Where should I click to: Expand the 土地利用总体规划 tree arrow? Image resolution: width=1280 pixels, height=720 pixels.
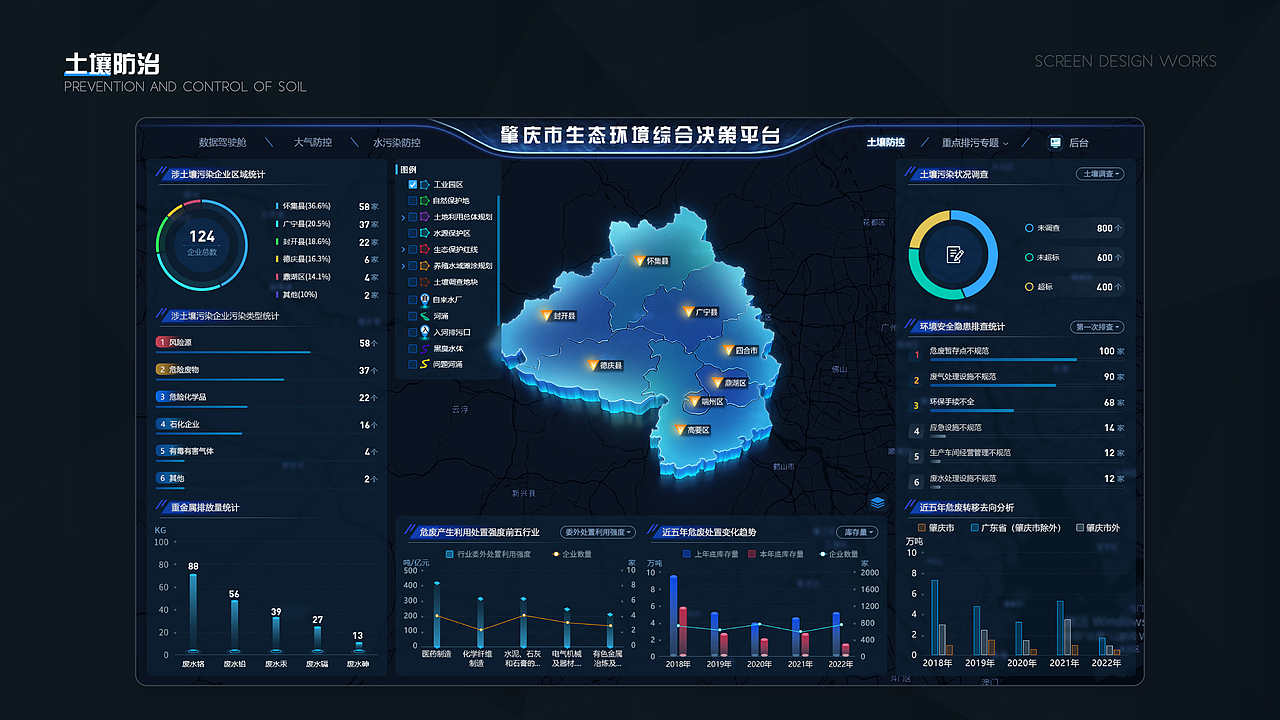coord(403,217)
